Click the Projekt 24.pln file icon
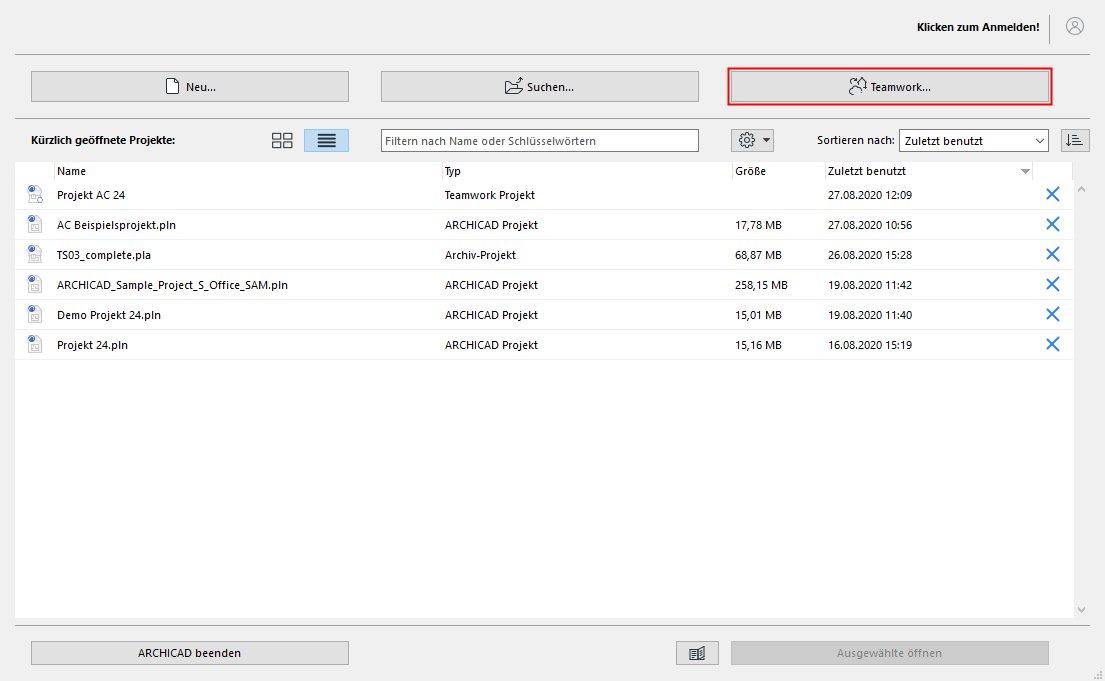1105x681 pixels. pos(35,344)
